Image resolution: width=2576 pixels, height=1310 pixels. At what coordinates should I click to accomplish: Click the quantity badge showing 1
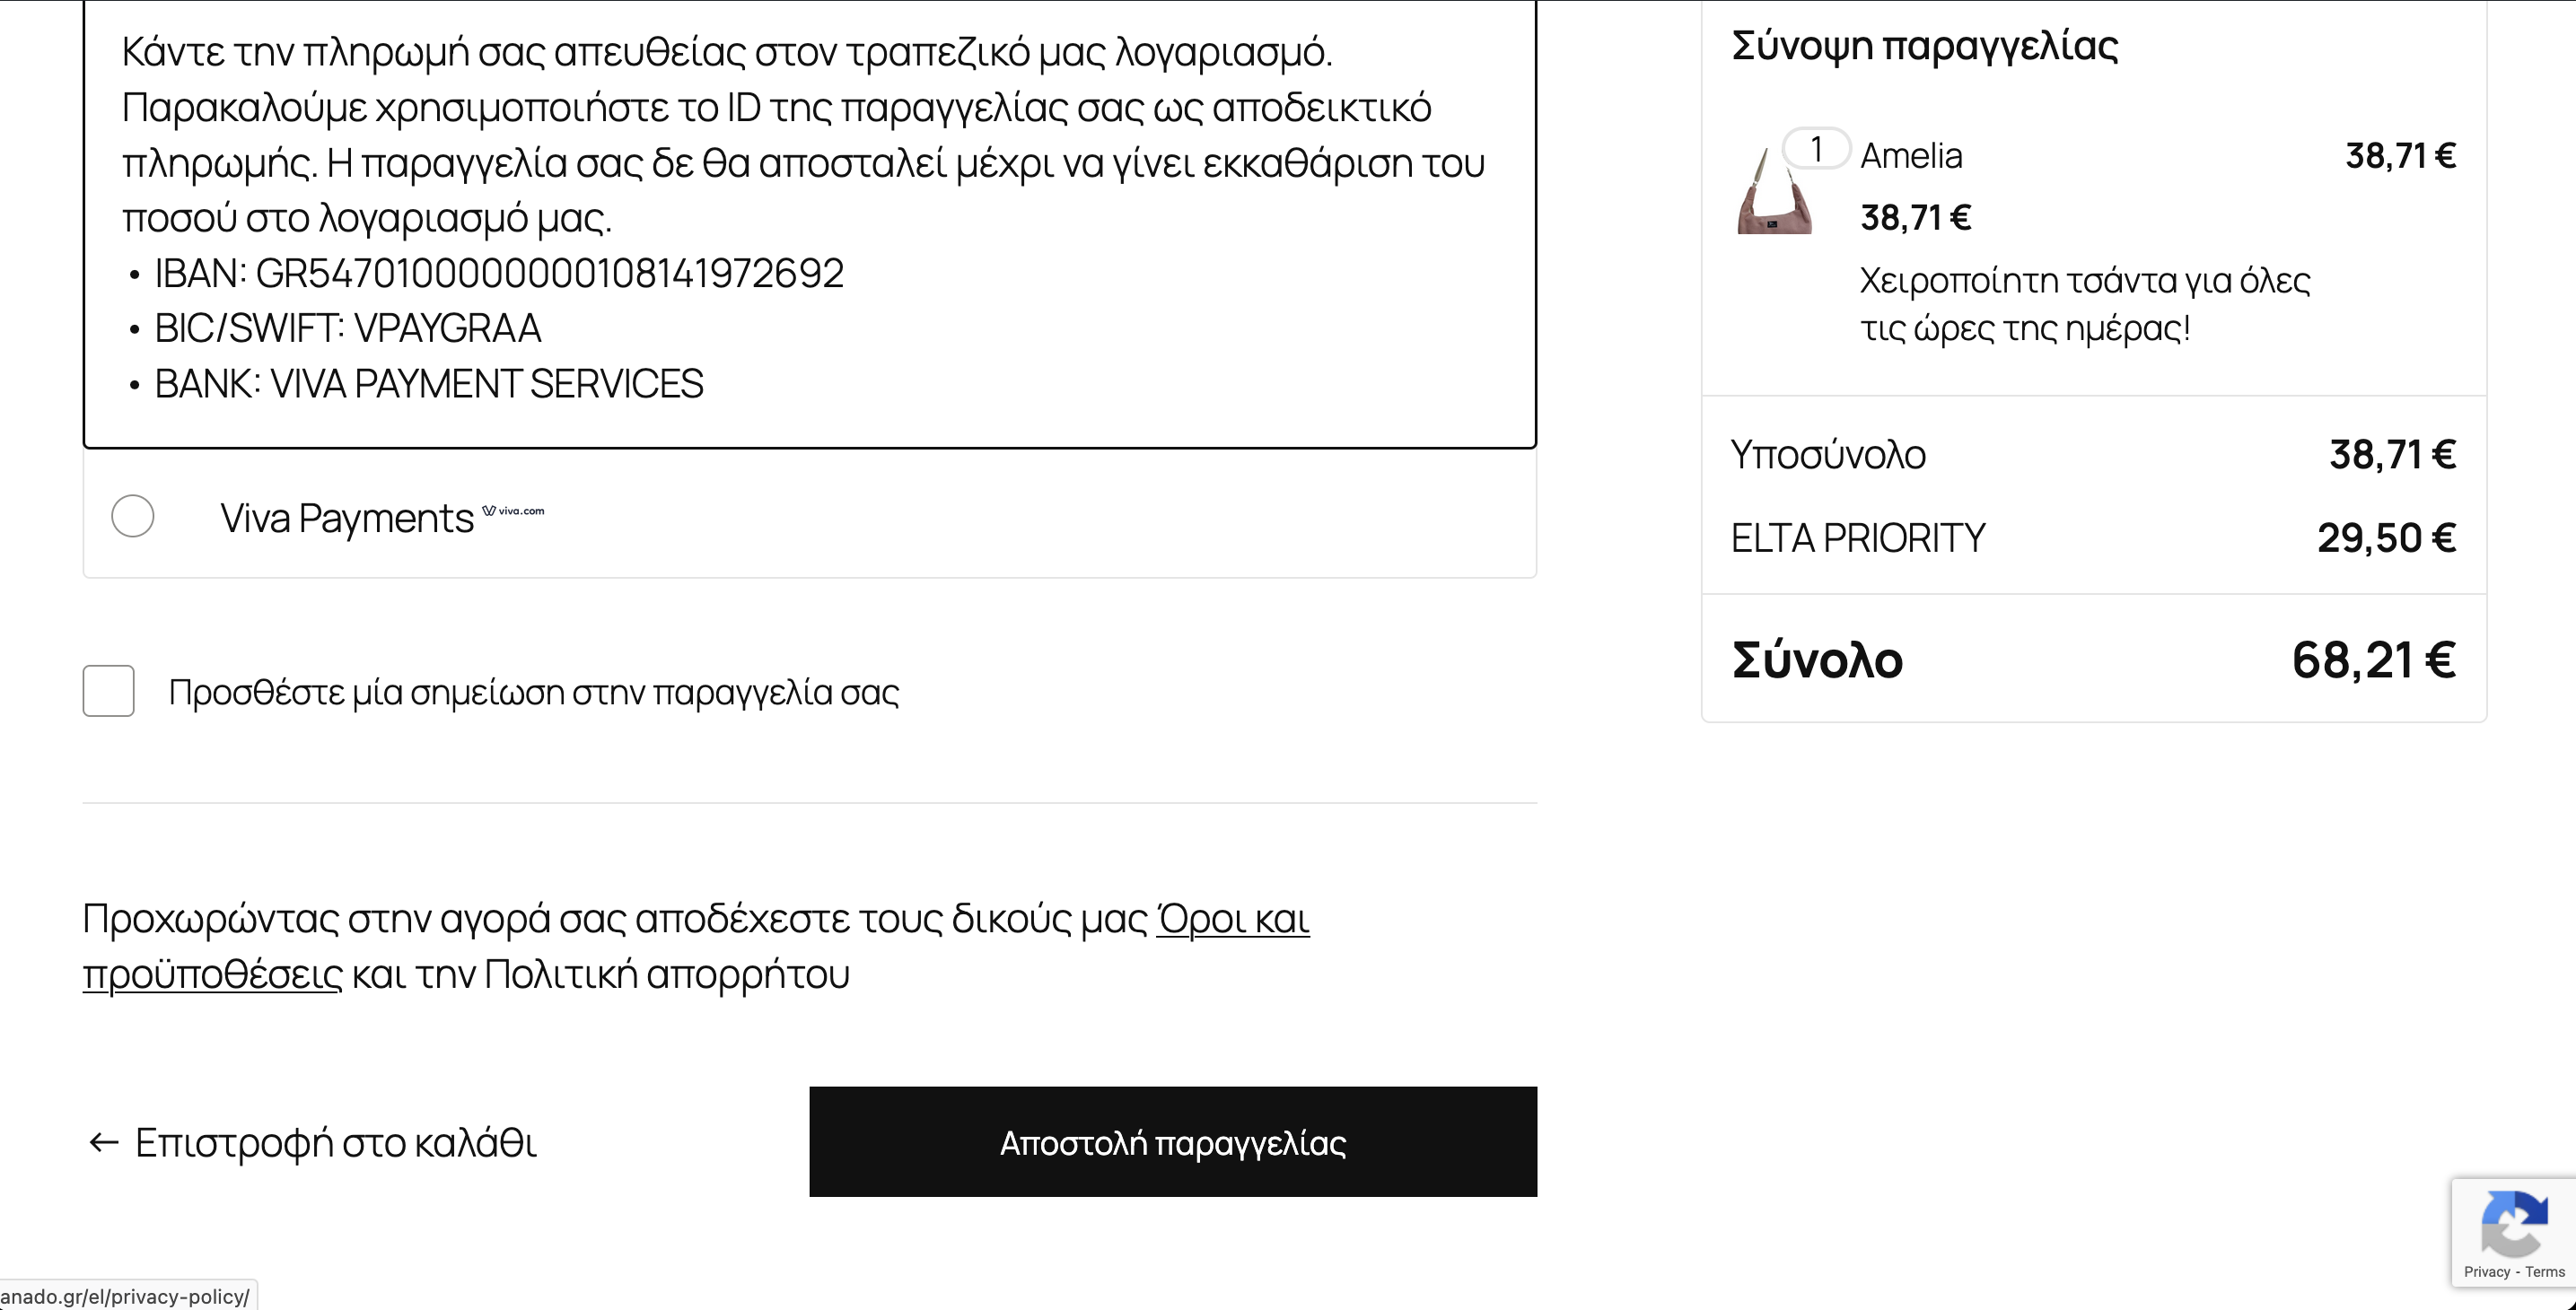1816,150
